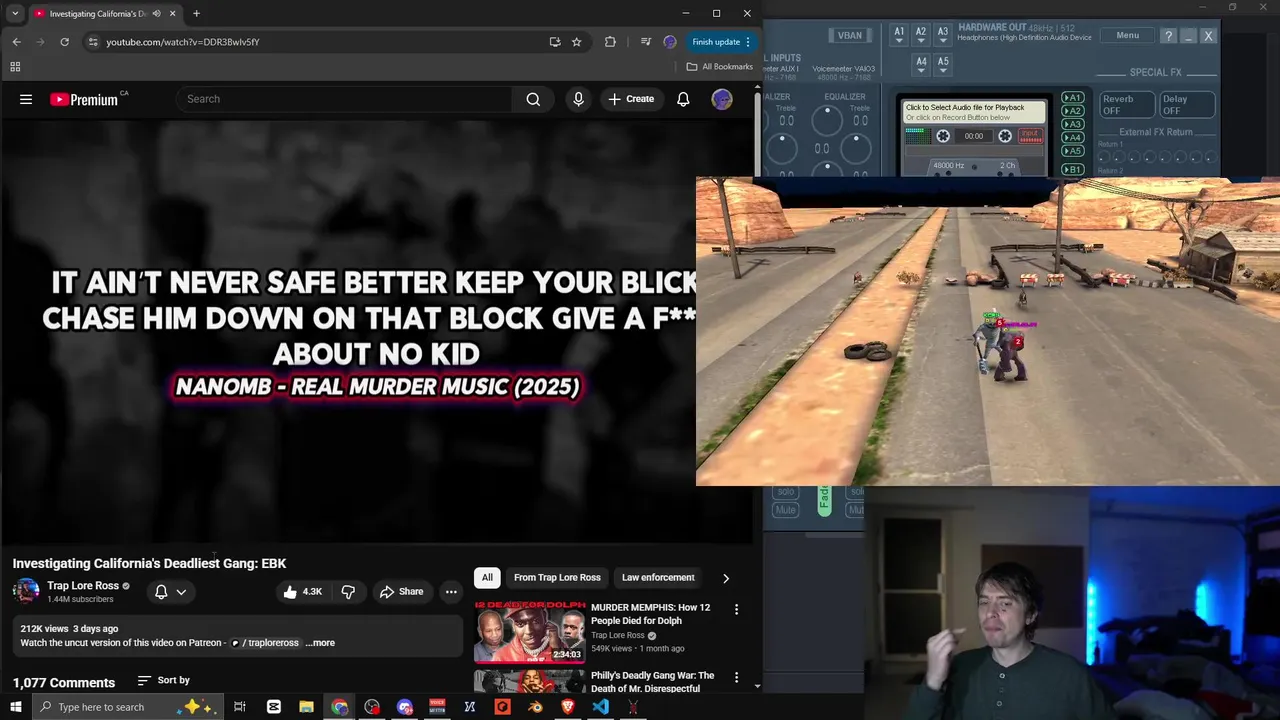Image resolution: width=1280 pixels, height=720 pixels.
Task: Reload the page in Chrome
Action: (64, 42)
